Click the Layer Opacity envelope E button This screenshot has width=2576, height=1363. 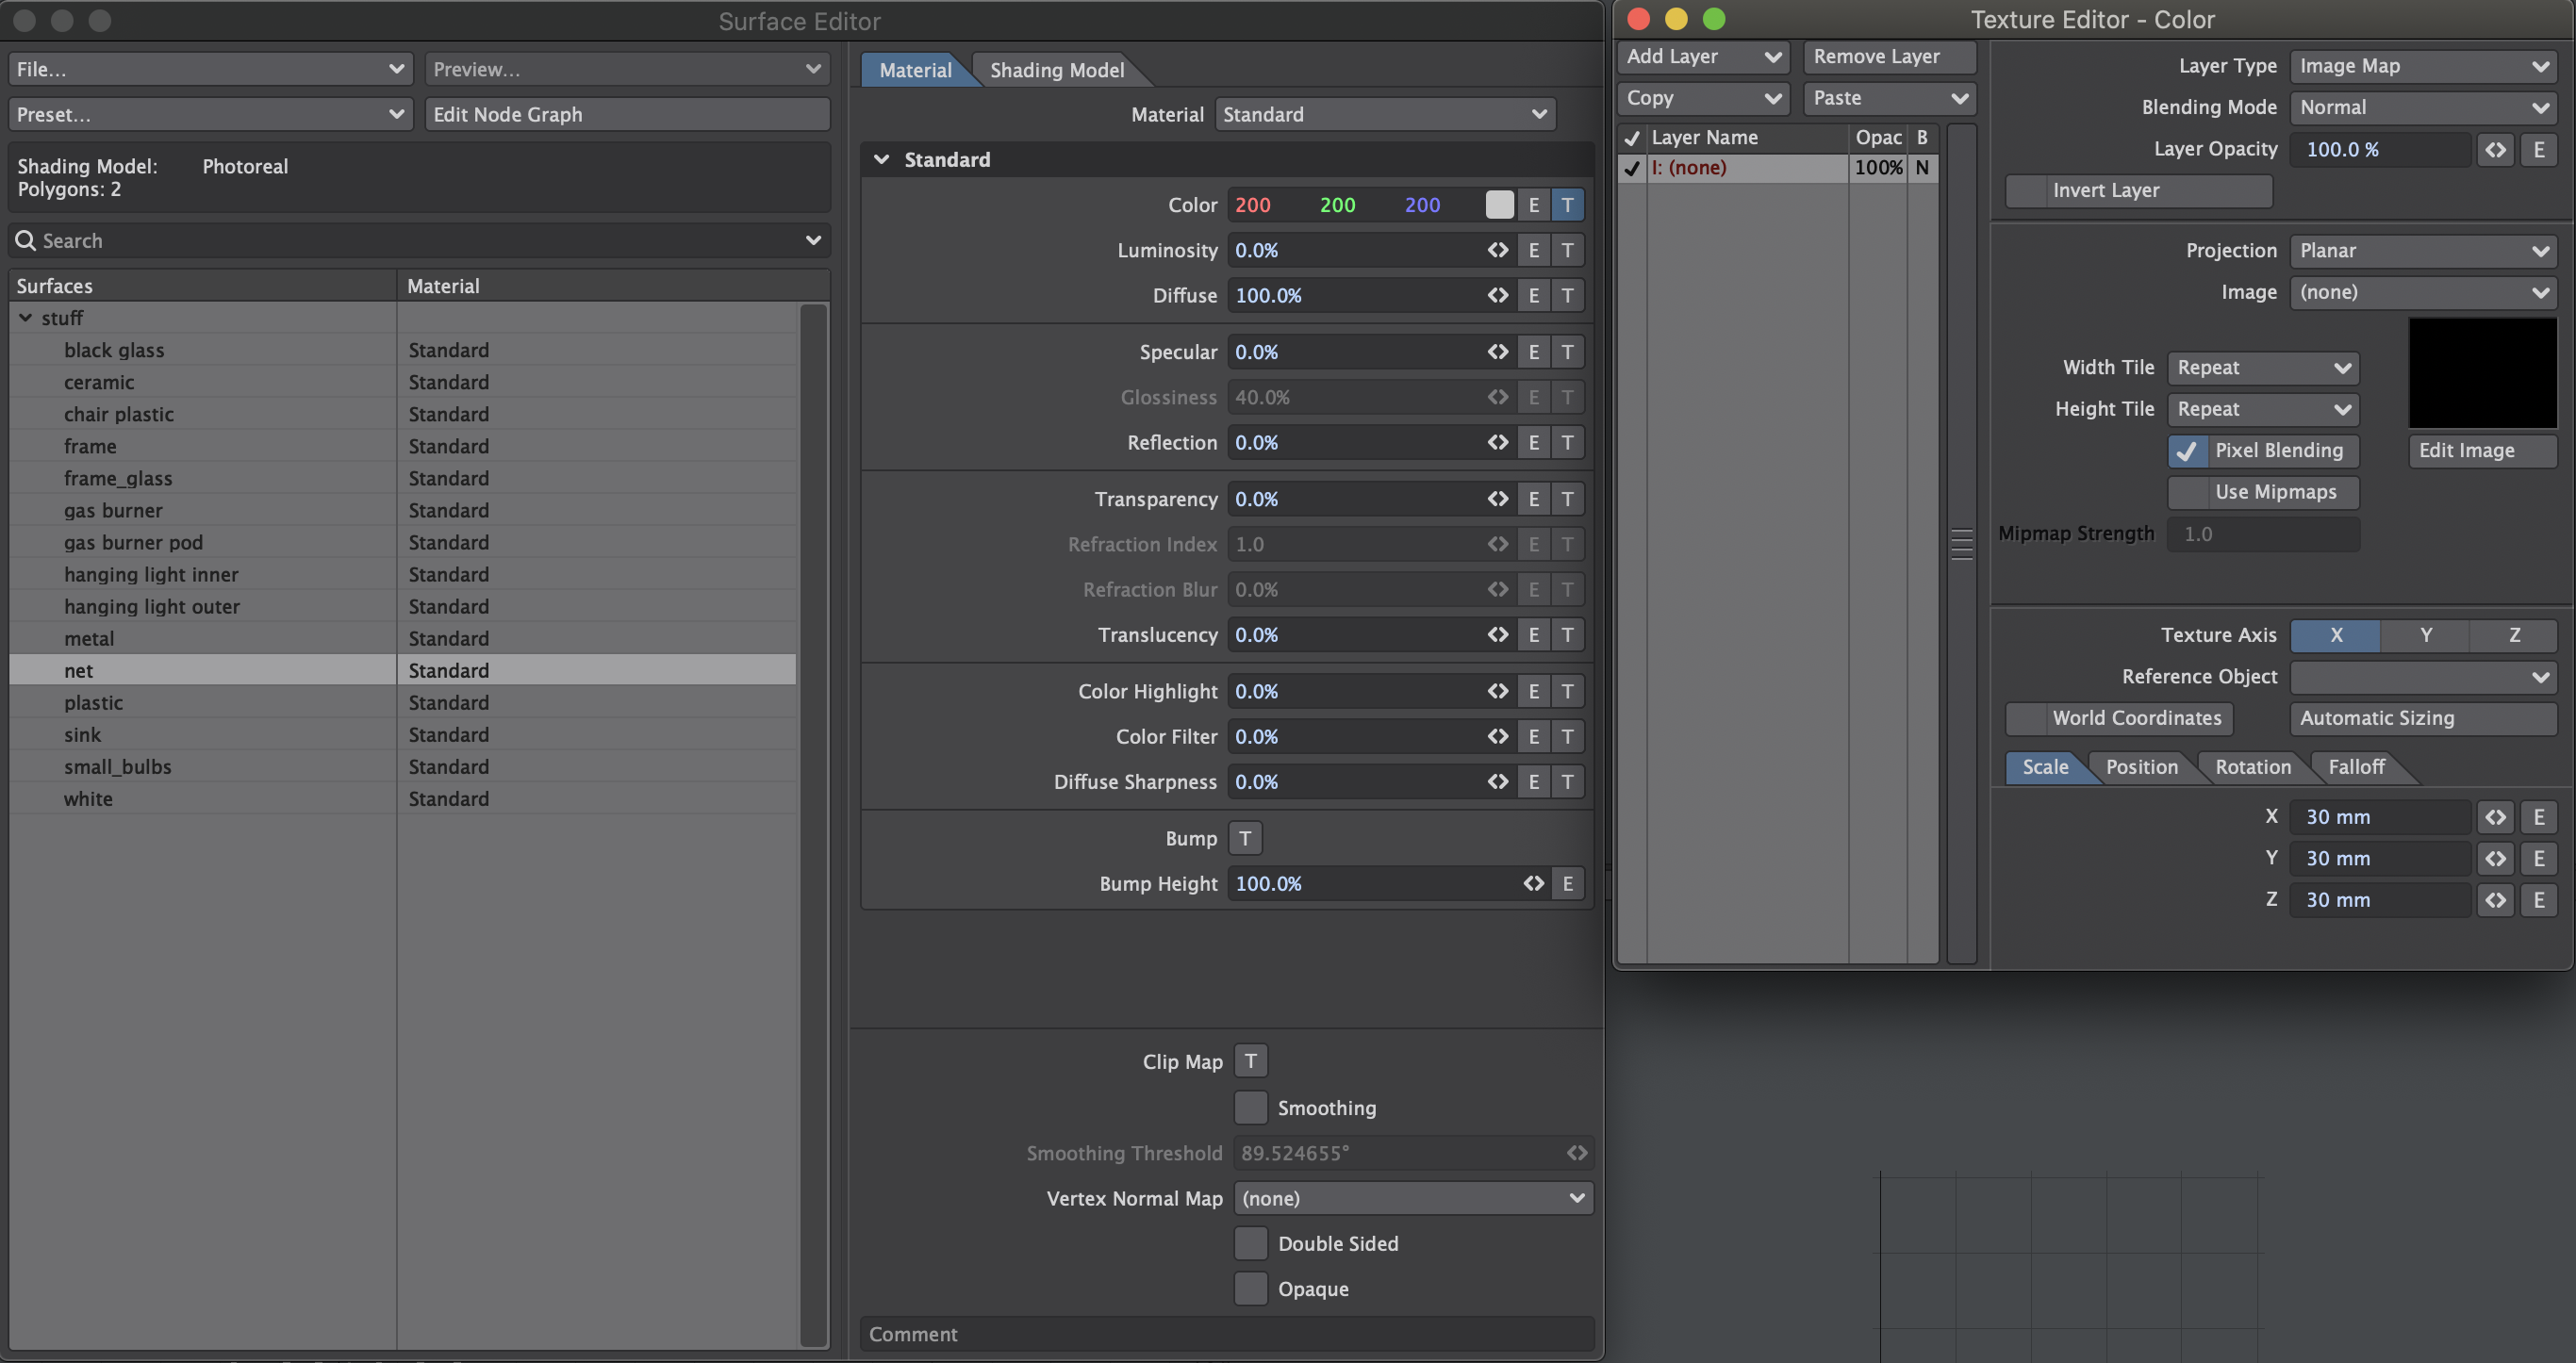(2538, 149)
